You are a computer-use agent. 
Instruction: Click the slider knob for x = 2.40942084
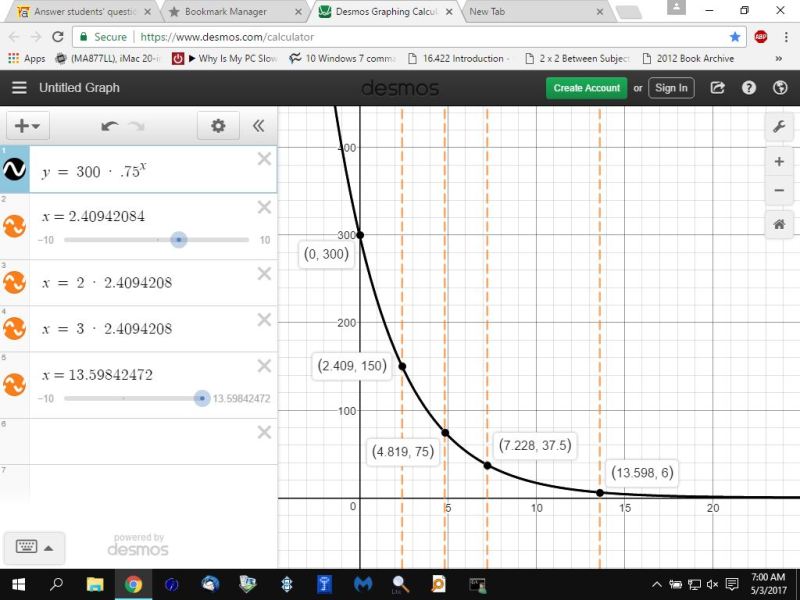(x=179, y=239)
